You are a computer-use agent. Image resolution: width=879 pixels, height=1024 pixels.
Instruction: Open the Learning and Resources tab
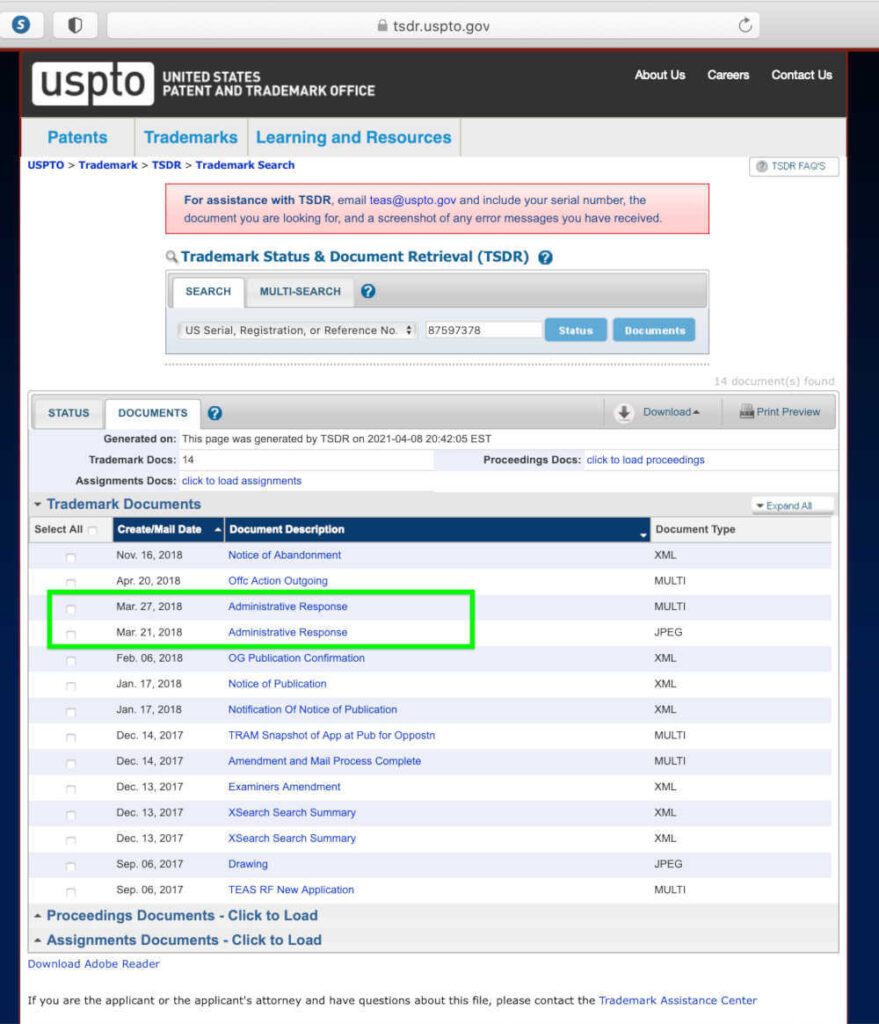point(353,137)
